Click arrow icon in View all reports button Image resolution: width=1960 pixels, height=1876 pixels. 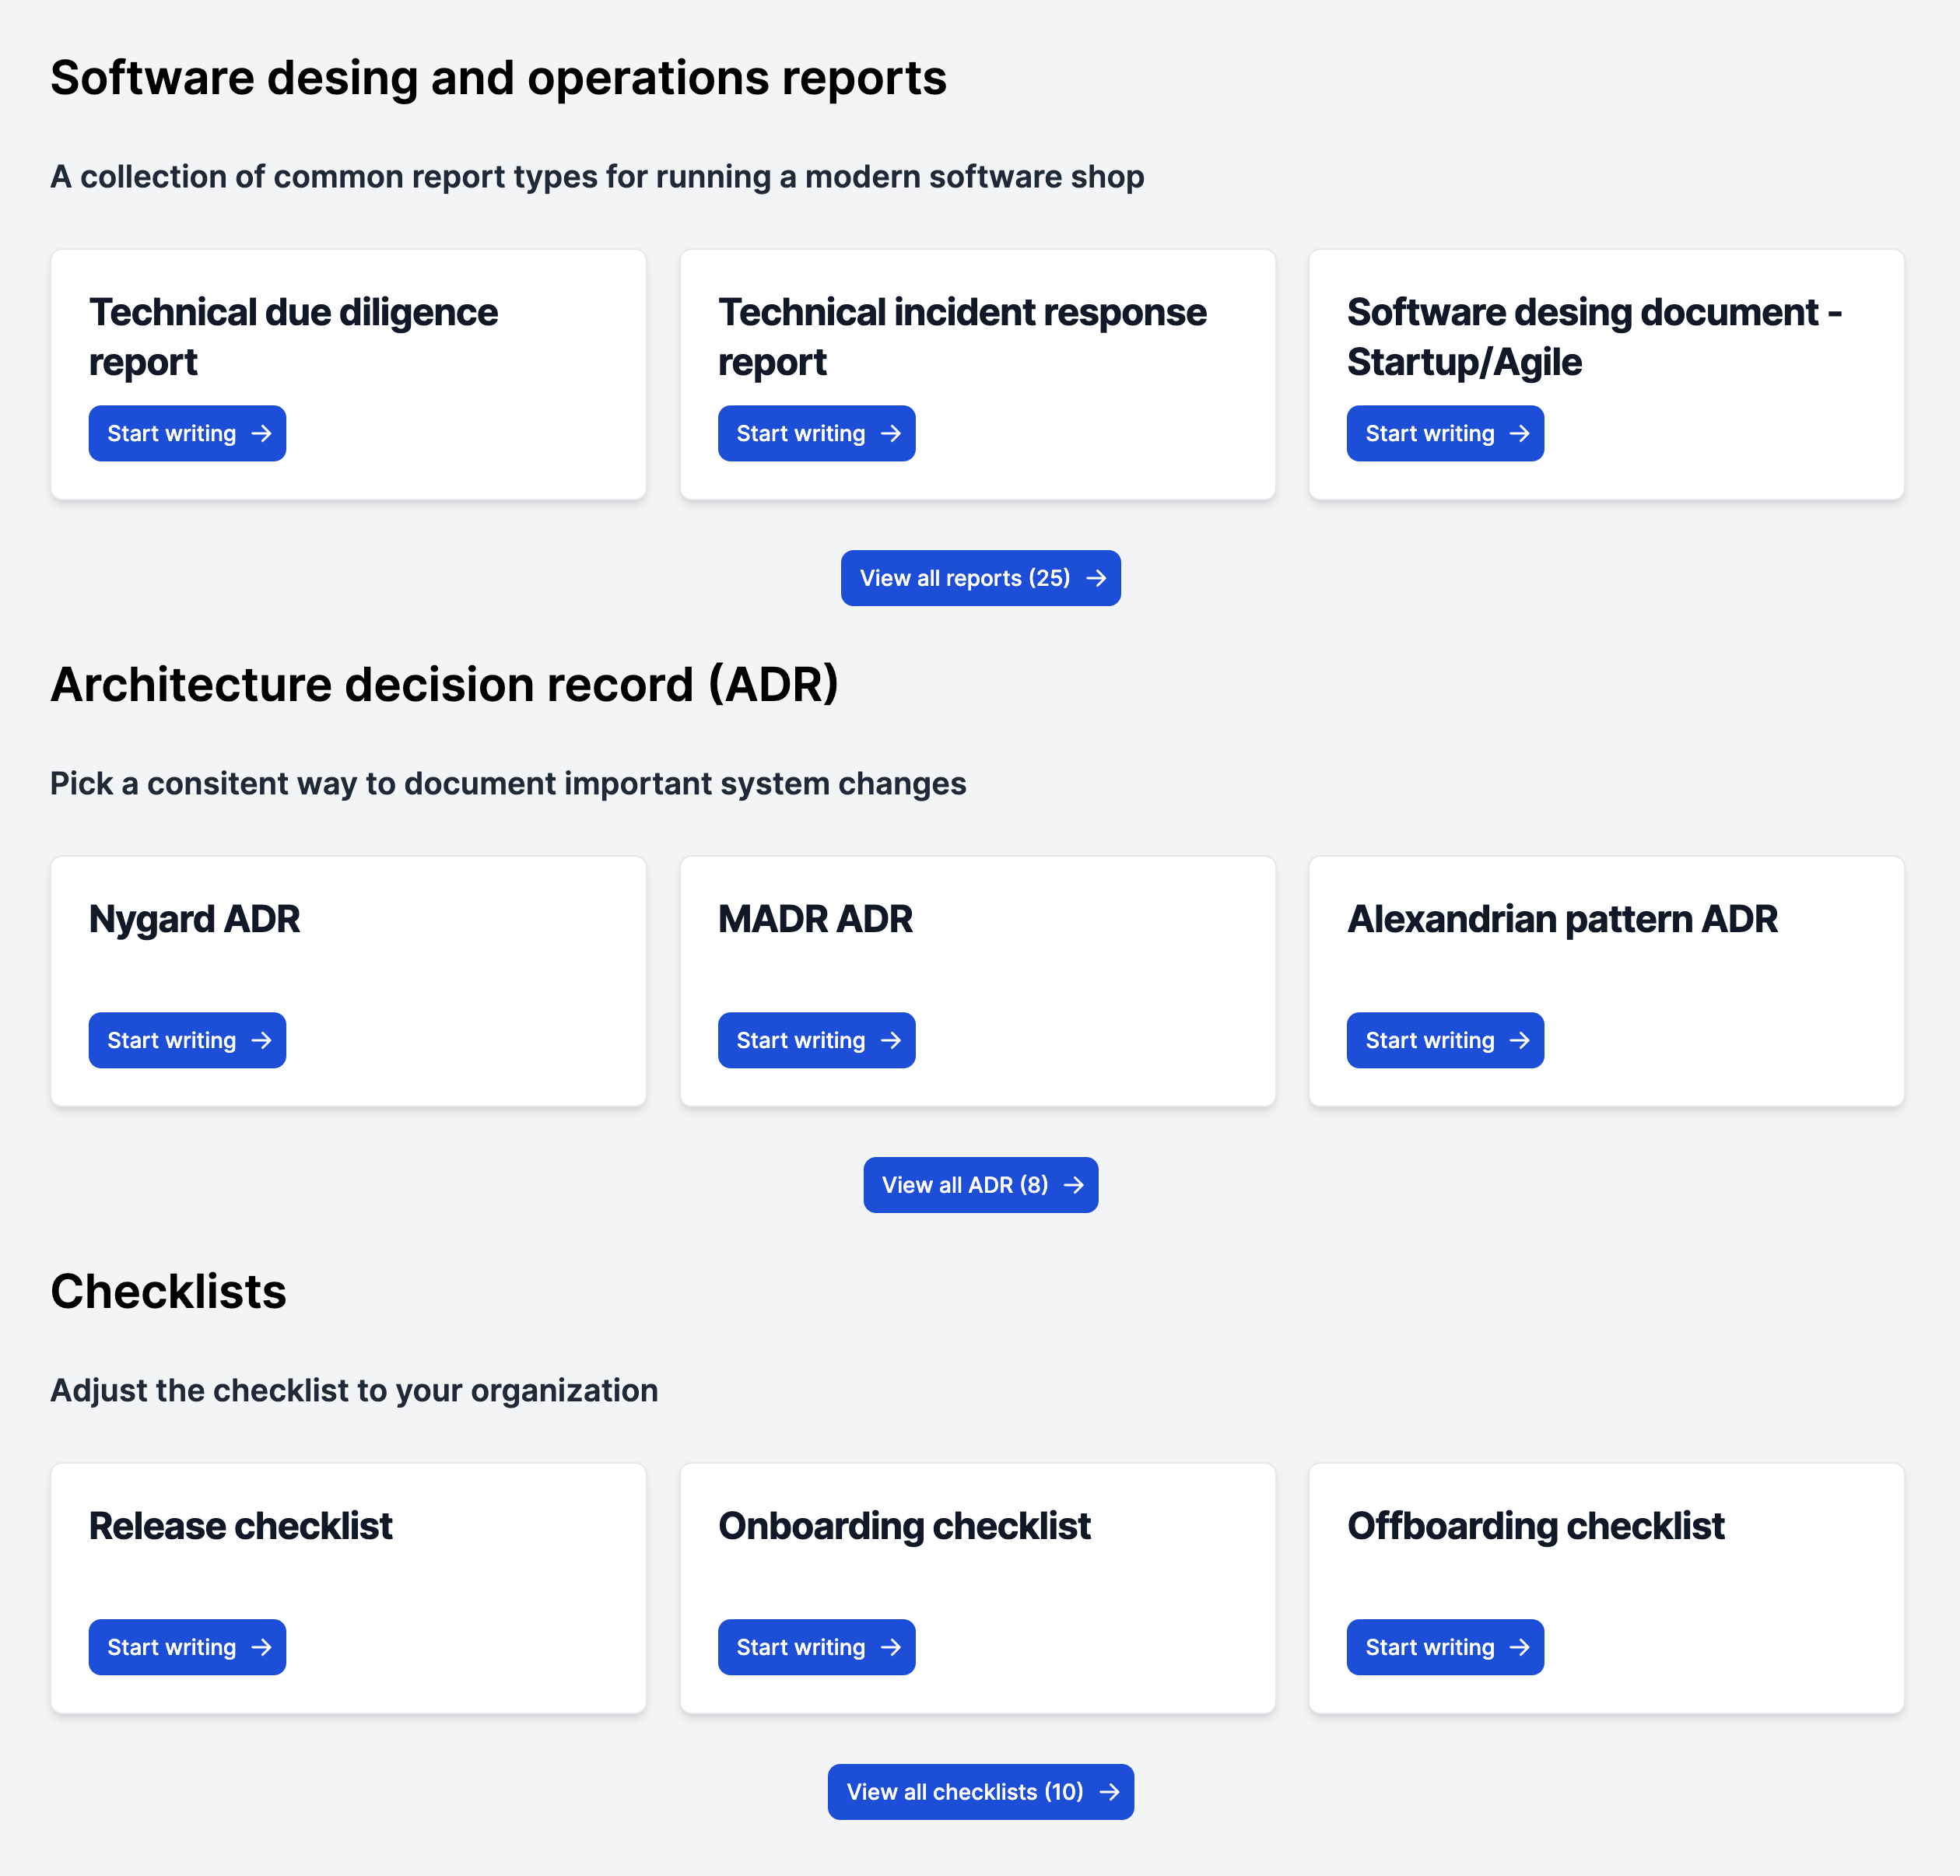(x=1096, y=578)
